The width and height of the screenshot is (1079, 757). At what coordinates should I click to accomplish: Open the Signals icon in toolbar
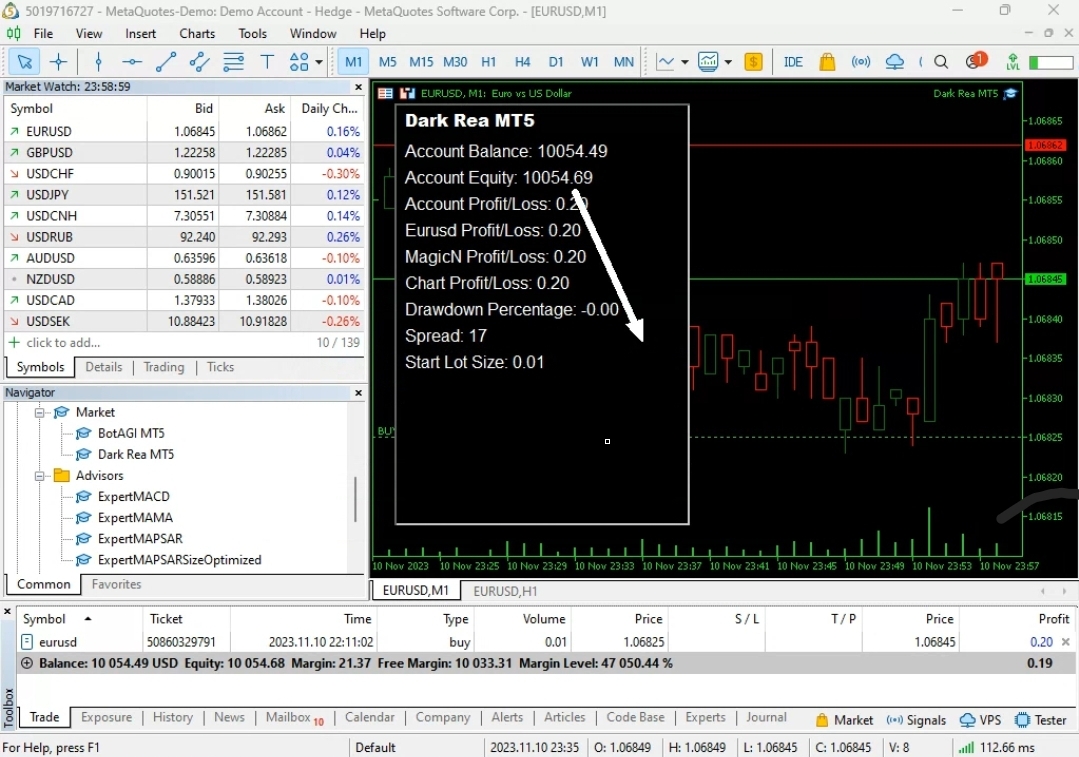point(861,62)
